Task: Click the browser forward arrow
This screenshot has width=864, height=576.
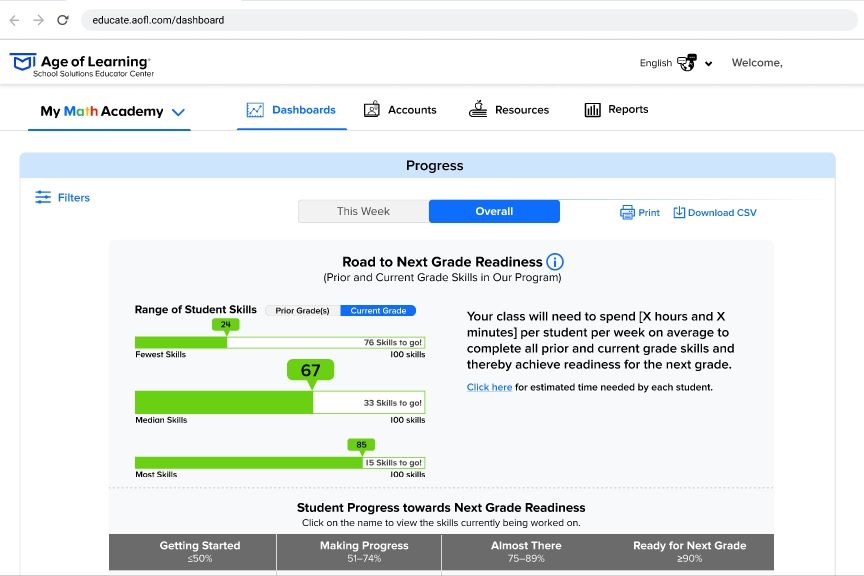Action: pos(38,20)
